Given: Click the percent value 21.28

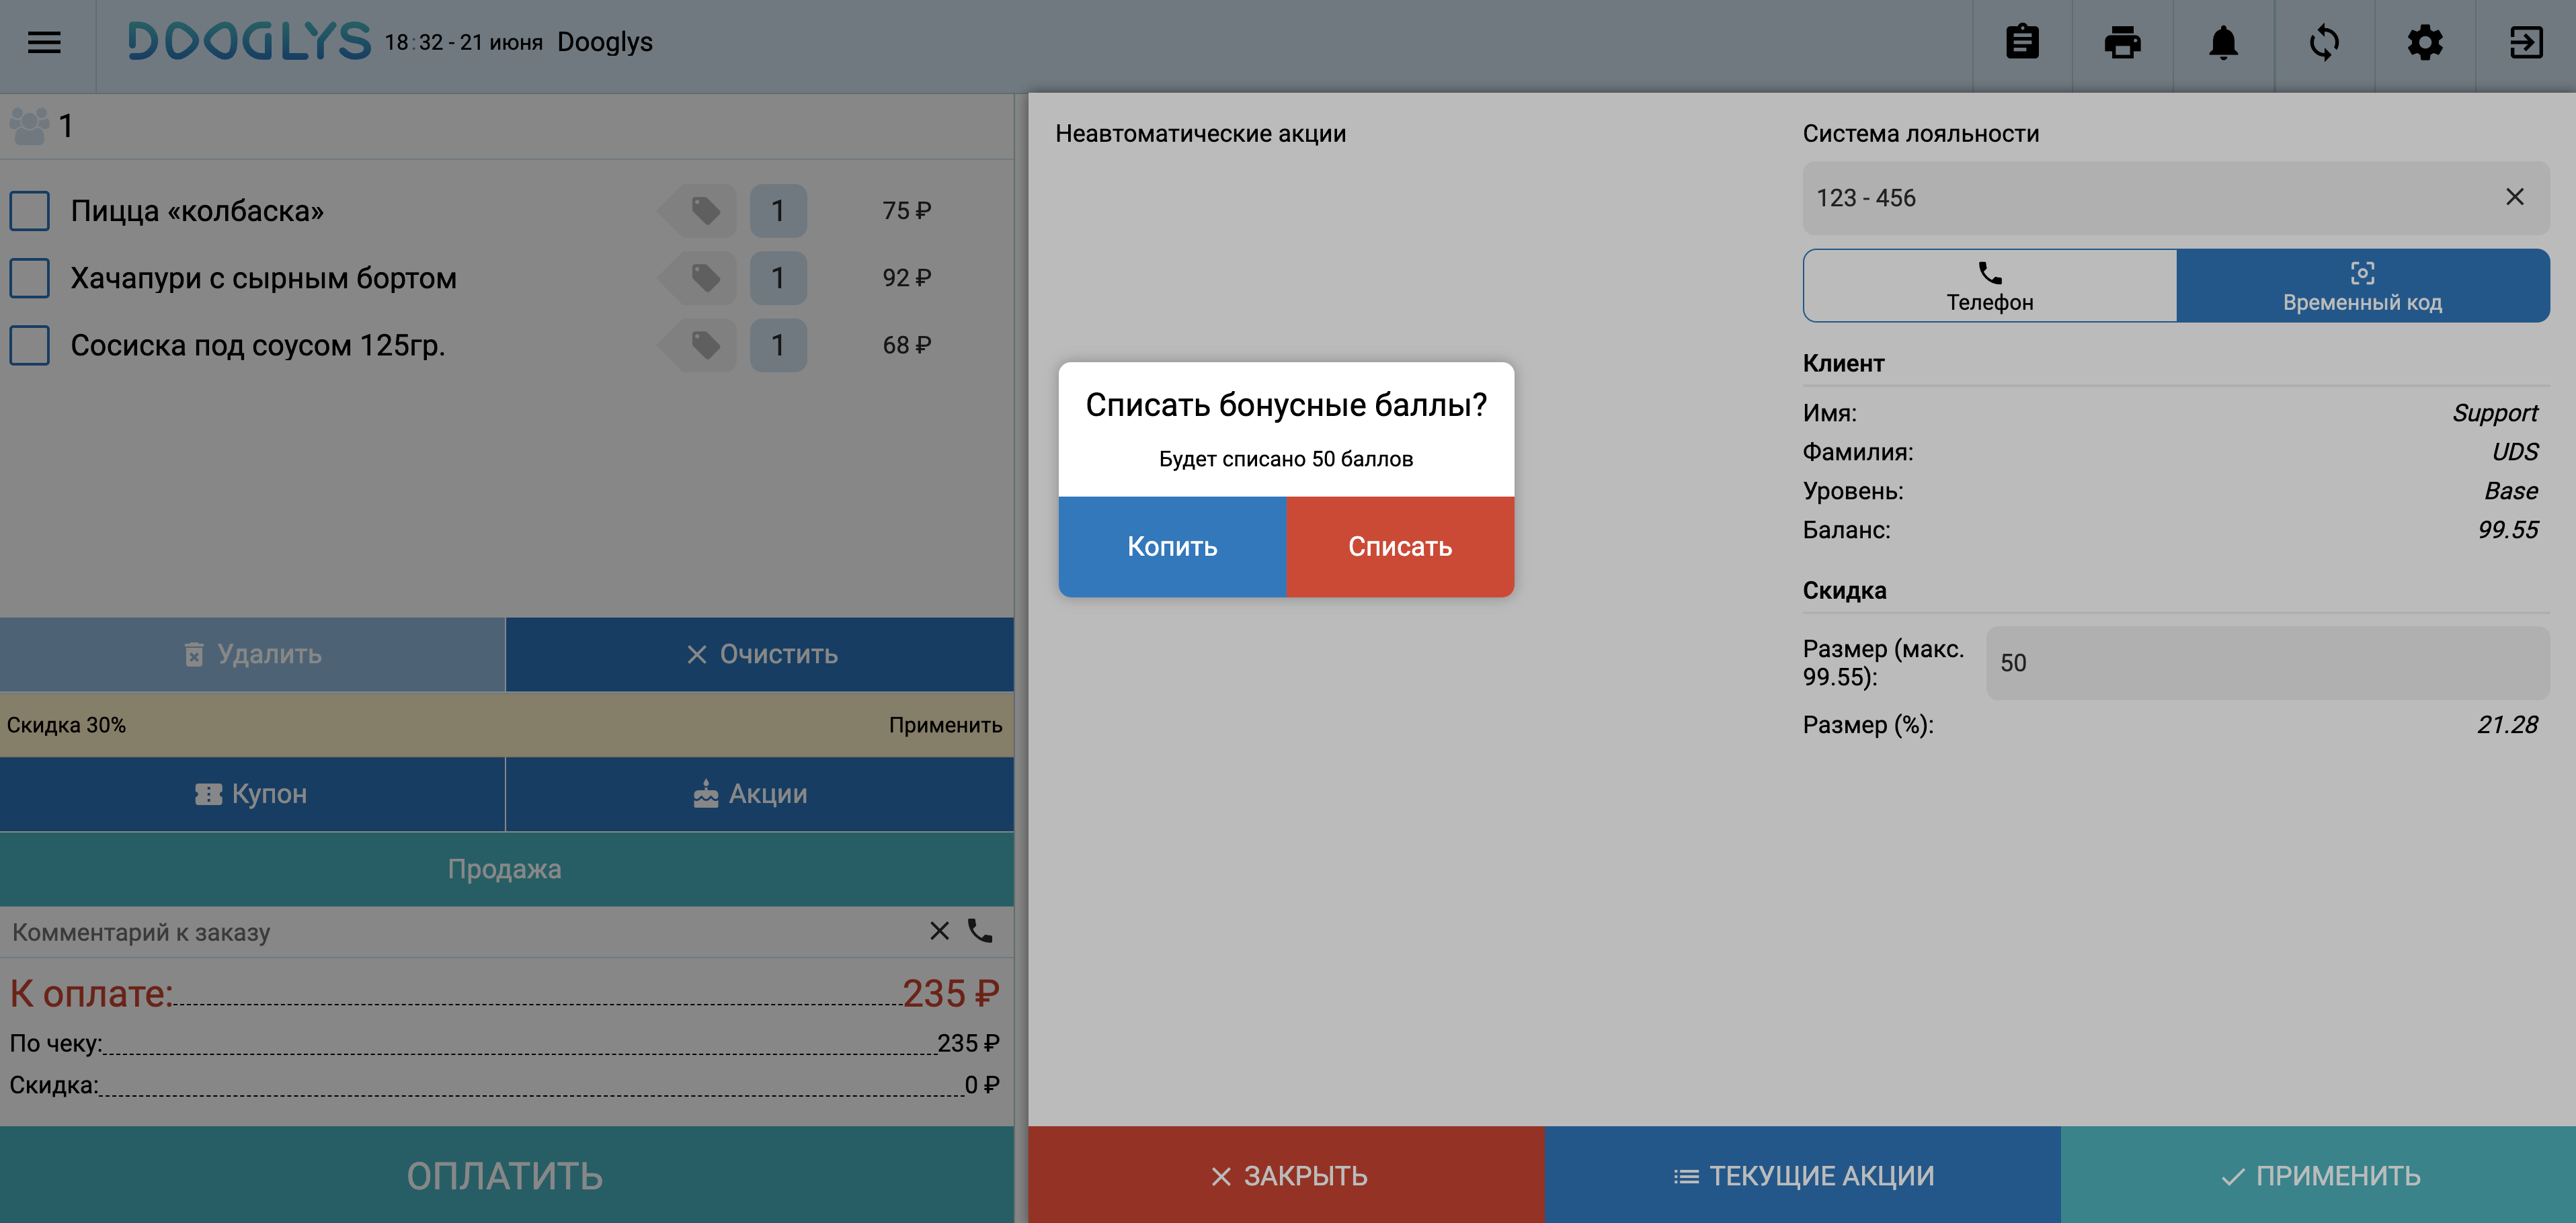Looking at the screenshot, I should (2507, 725).
